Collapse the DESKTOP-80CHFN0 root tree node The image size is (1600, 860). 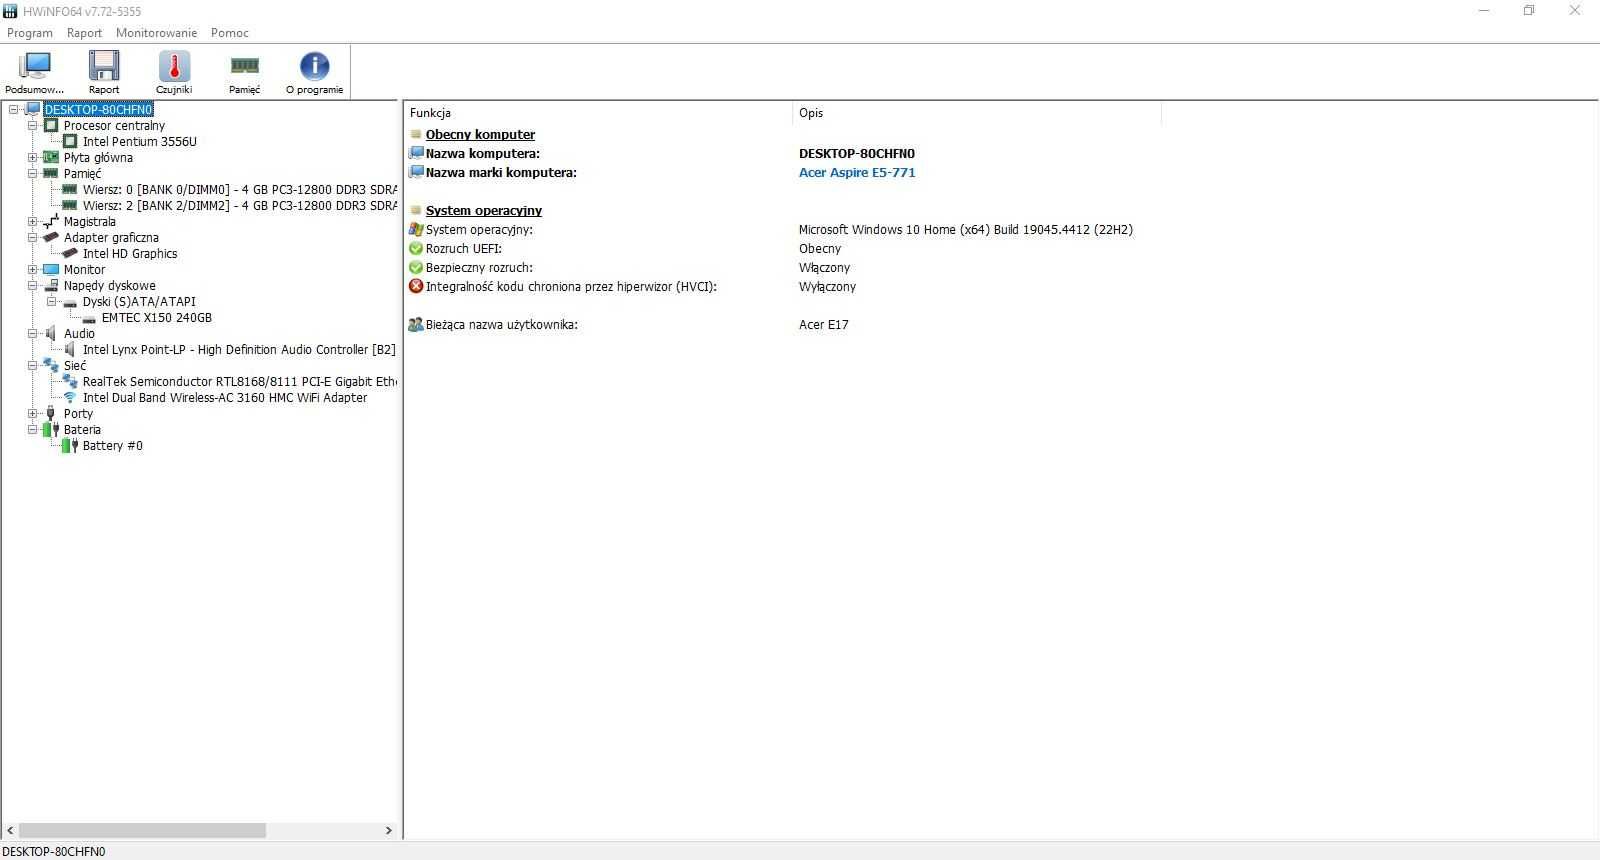tap(13, 110)
